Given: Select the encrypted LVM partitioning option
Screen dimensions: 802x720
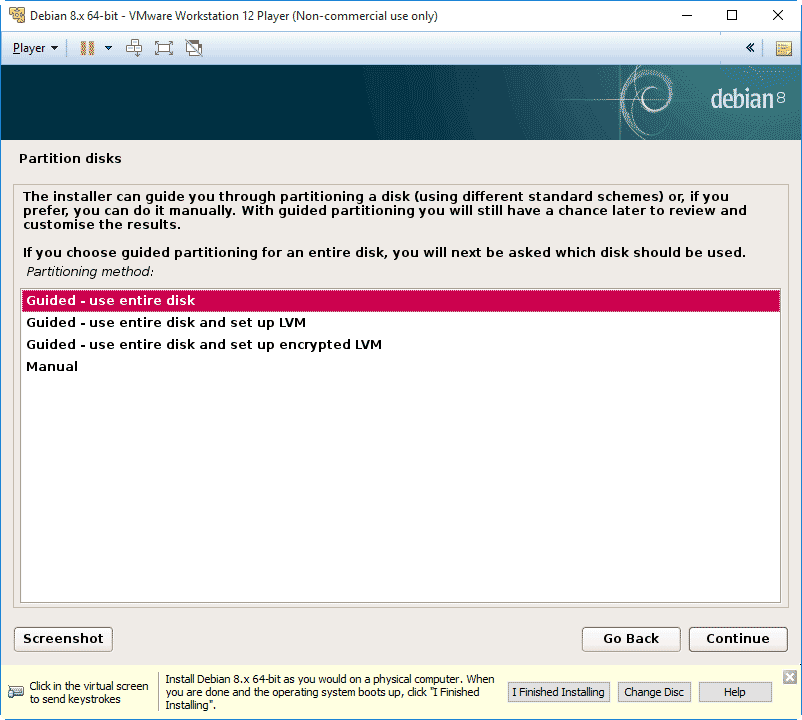Looking at the screenshot, I should tap(204, 345).
